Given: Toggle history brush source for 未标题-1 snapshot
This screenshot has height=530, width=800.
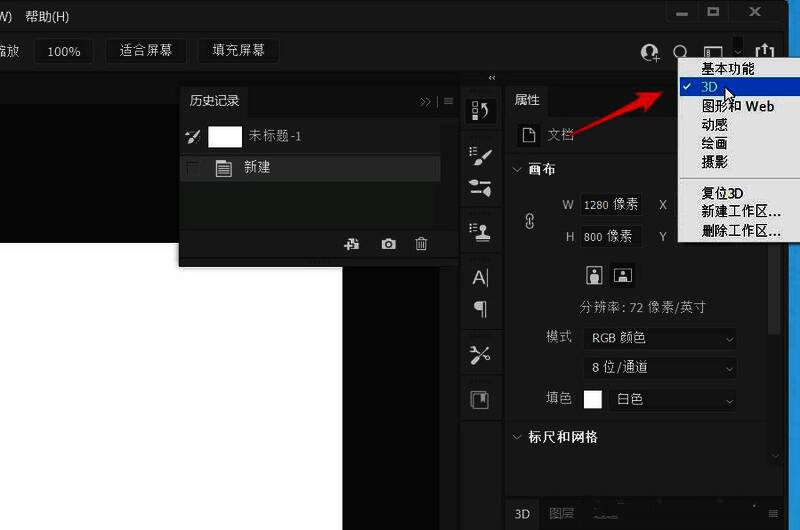Looking at the screenshot, I should (193, 136).
